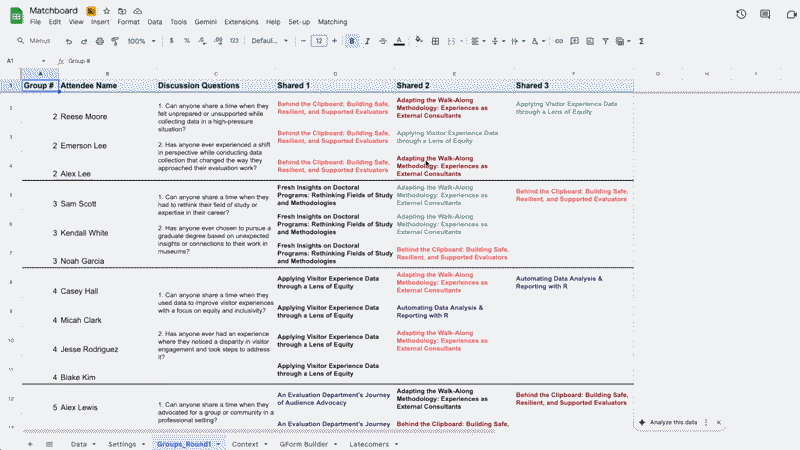
Task: Open horizontal align dropdown
Action: [x=478, y=41]
